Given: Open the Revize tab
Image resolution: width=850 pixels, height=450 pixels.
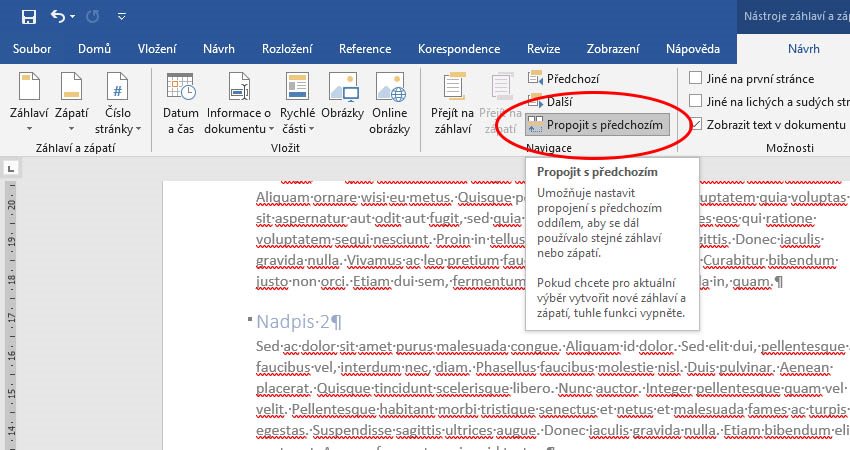Looking at the screenshot, I should click(x=543, y=49).
